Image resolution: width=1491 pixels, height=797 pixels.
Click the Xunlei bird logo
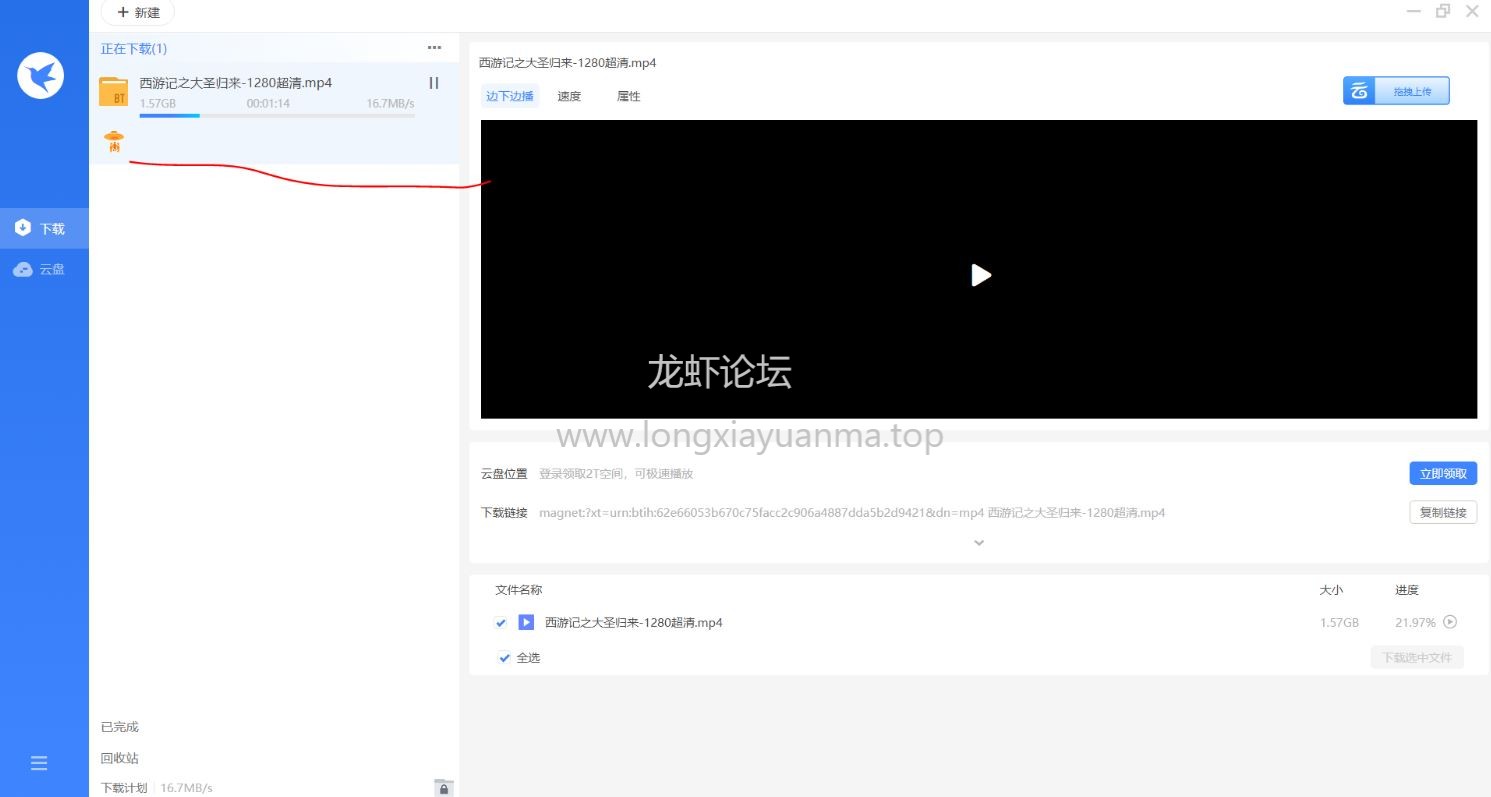(x=41, y=75)
